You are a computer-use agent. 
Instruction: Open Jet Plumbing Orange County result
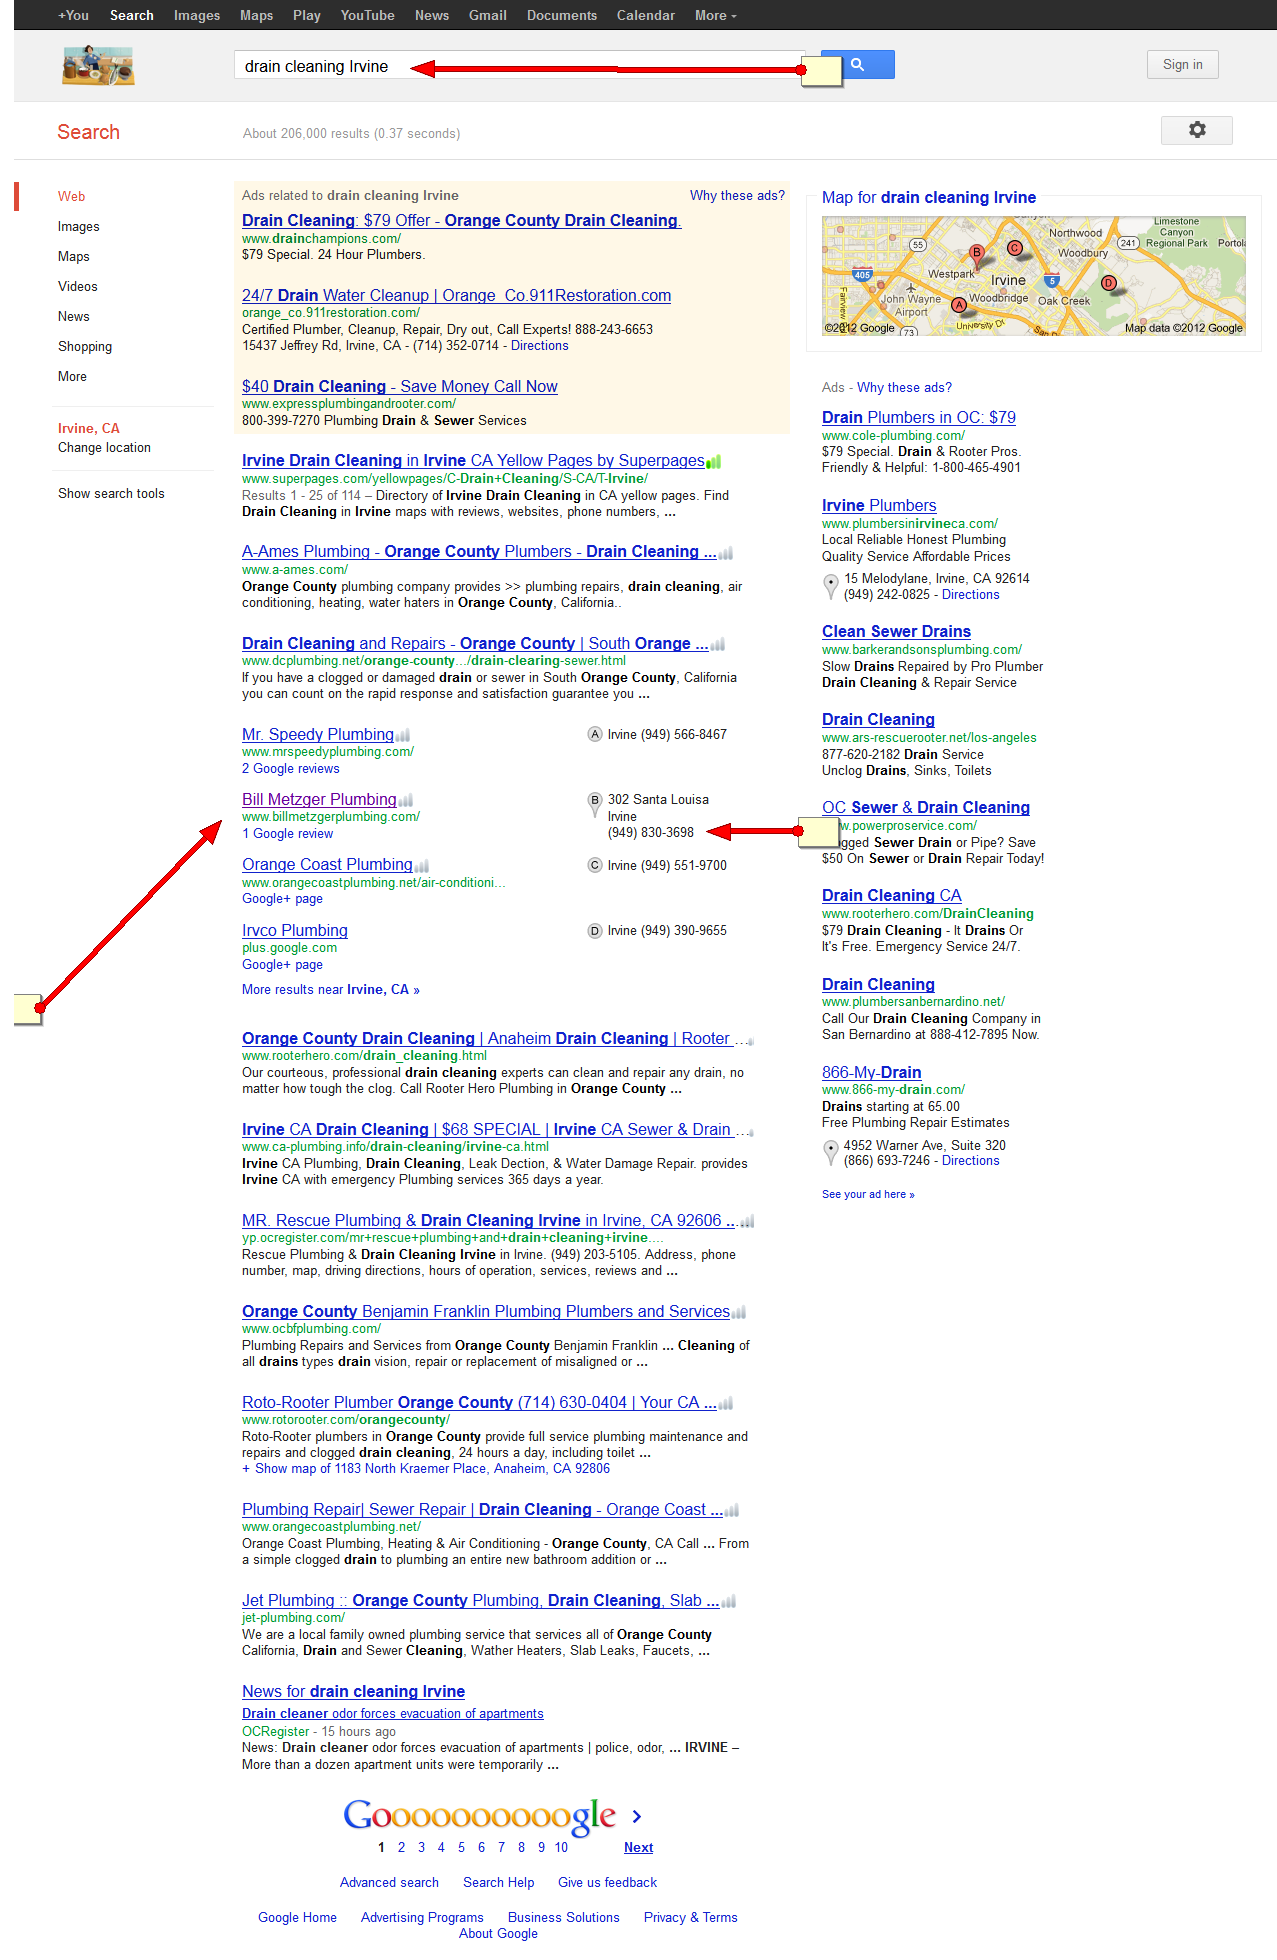(480, 1601)
